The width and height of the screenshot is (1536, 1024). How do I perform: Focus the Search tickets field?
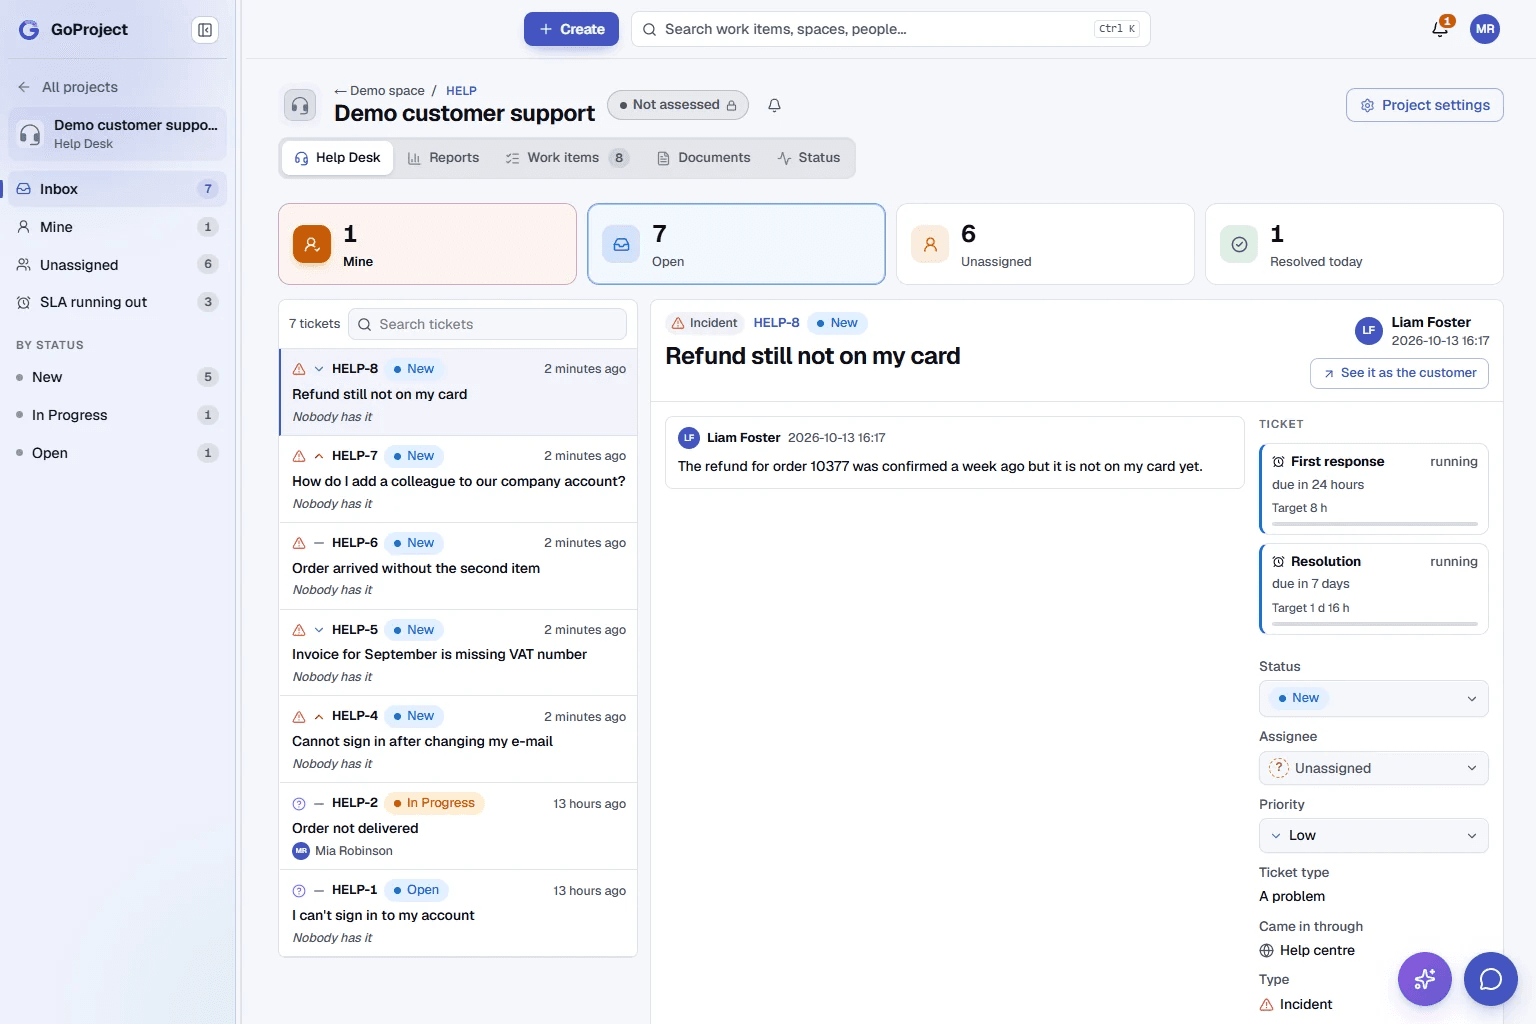(x=487, y=324)
